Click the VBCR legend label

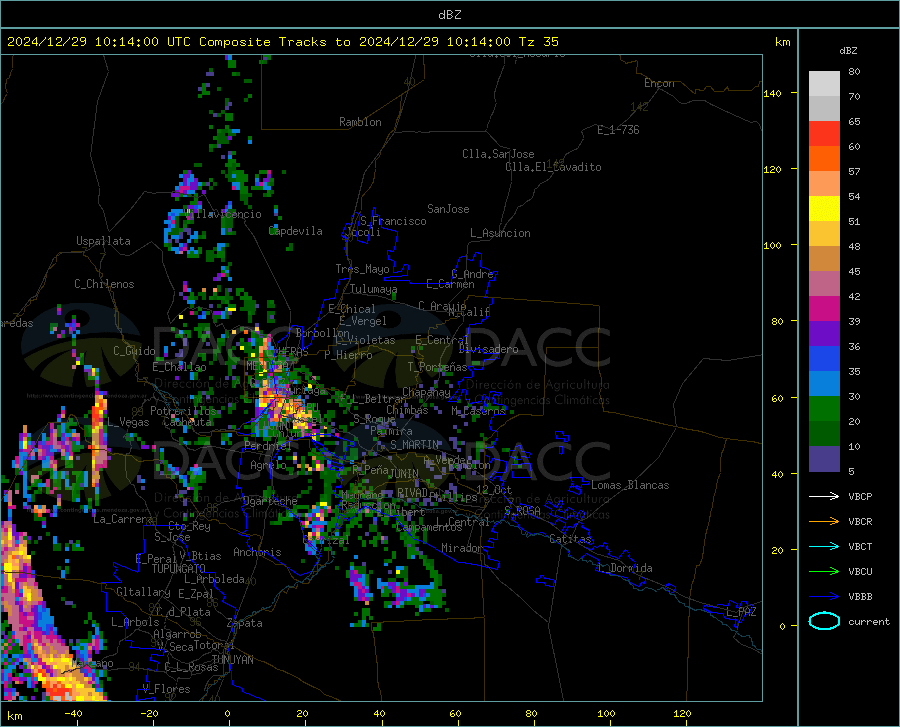click(860, 522)
